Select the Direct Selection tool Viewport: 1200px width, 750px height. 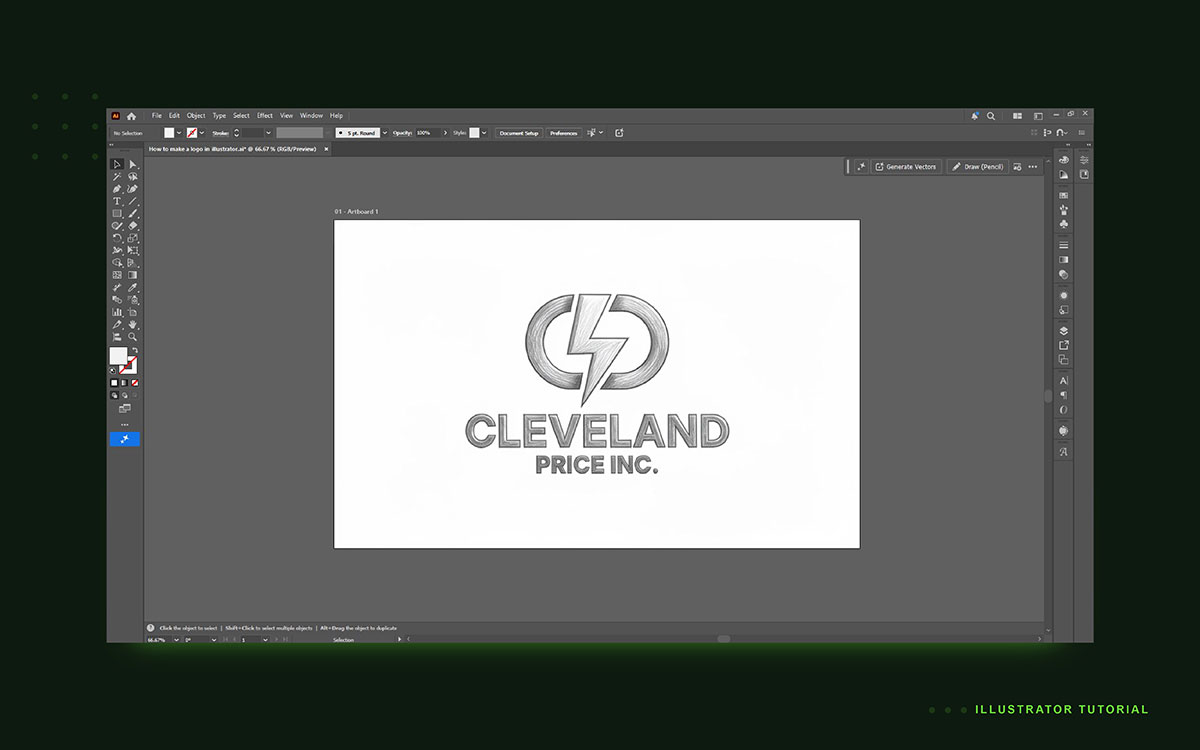pyautogui.click(x=132, y=164)
